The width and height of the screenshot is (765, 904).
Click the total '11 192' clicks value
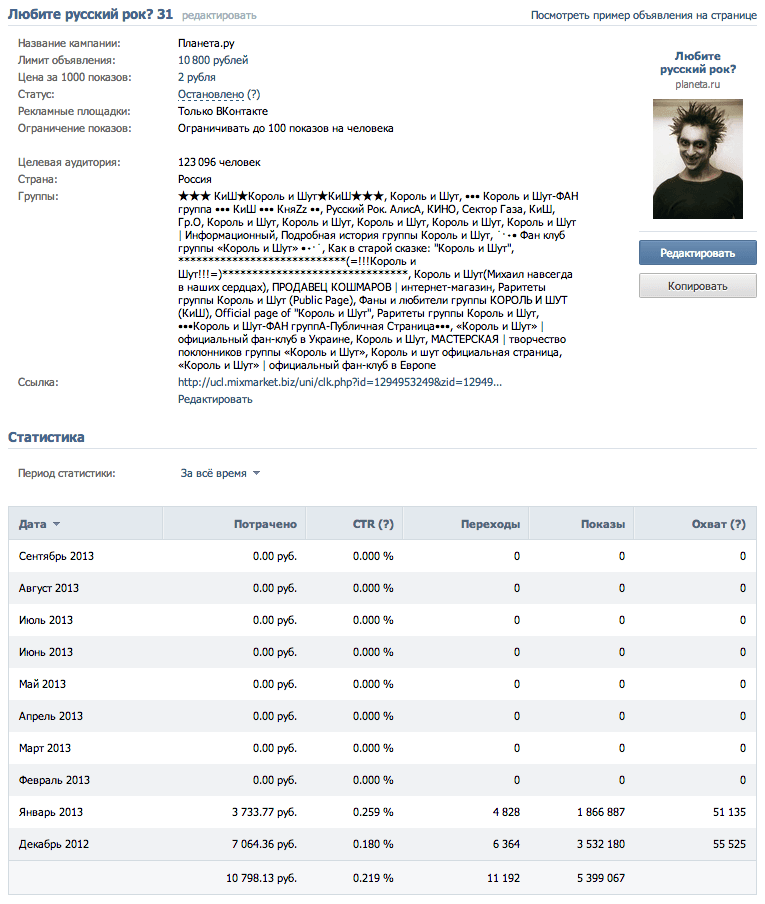(503, 878)
